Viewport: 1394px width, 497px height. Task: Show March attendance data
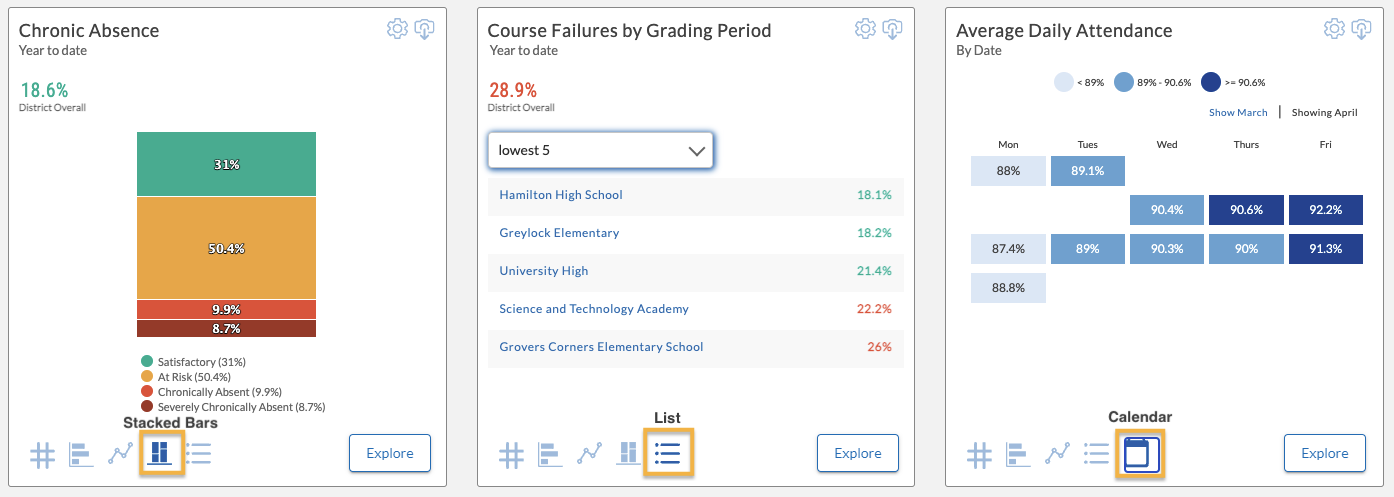coord(1238,113)
